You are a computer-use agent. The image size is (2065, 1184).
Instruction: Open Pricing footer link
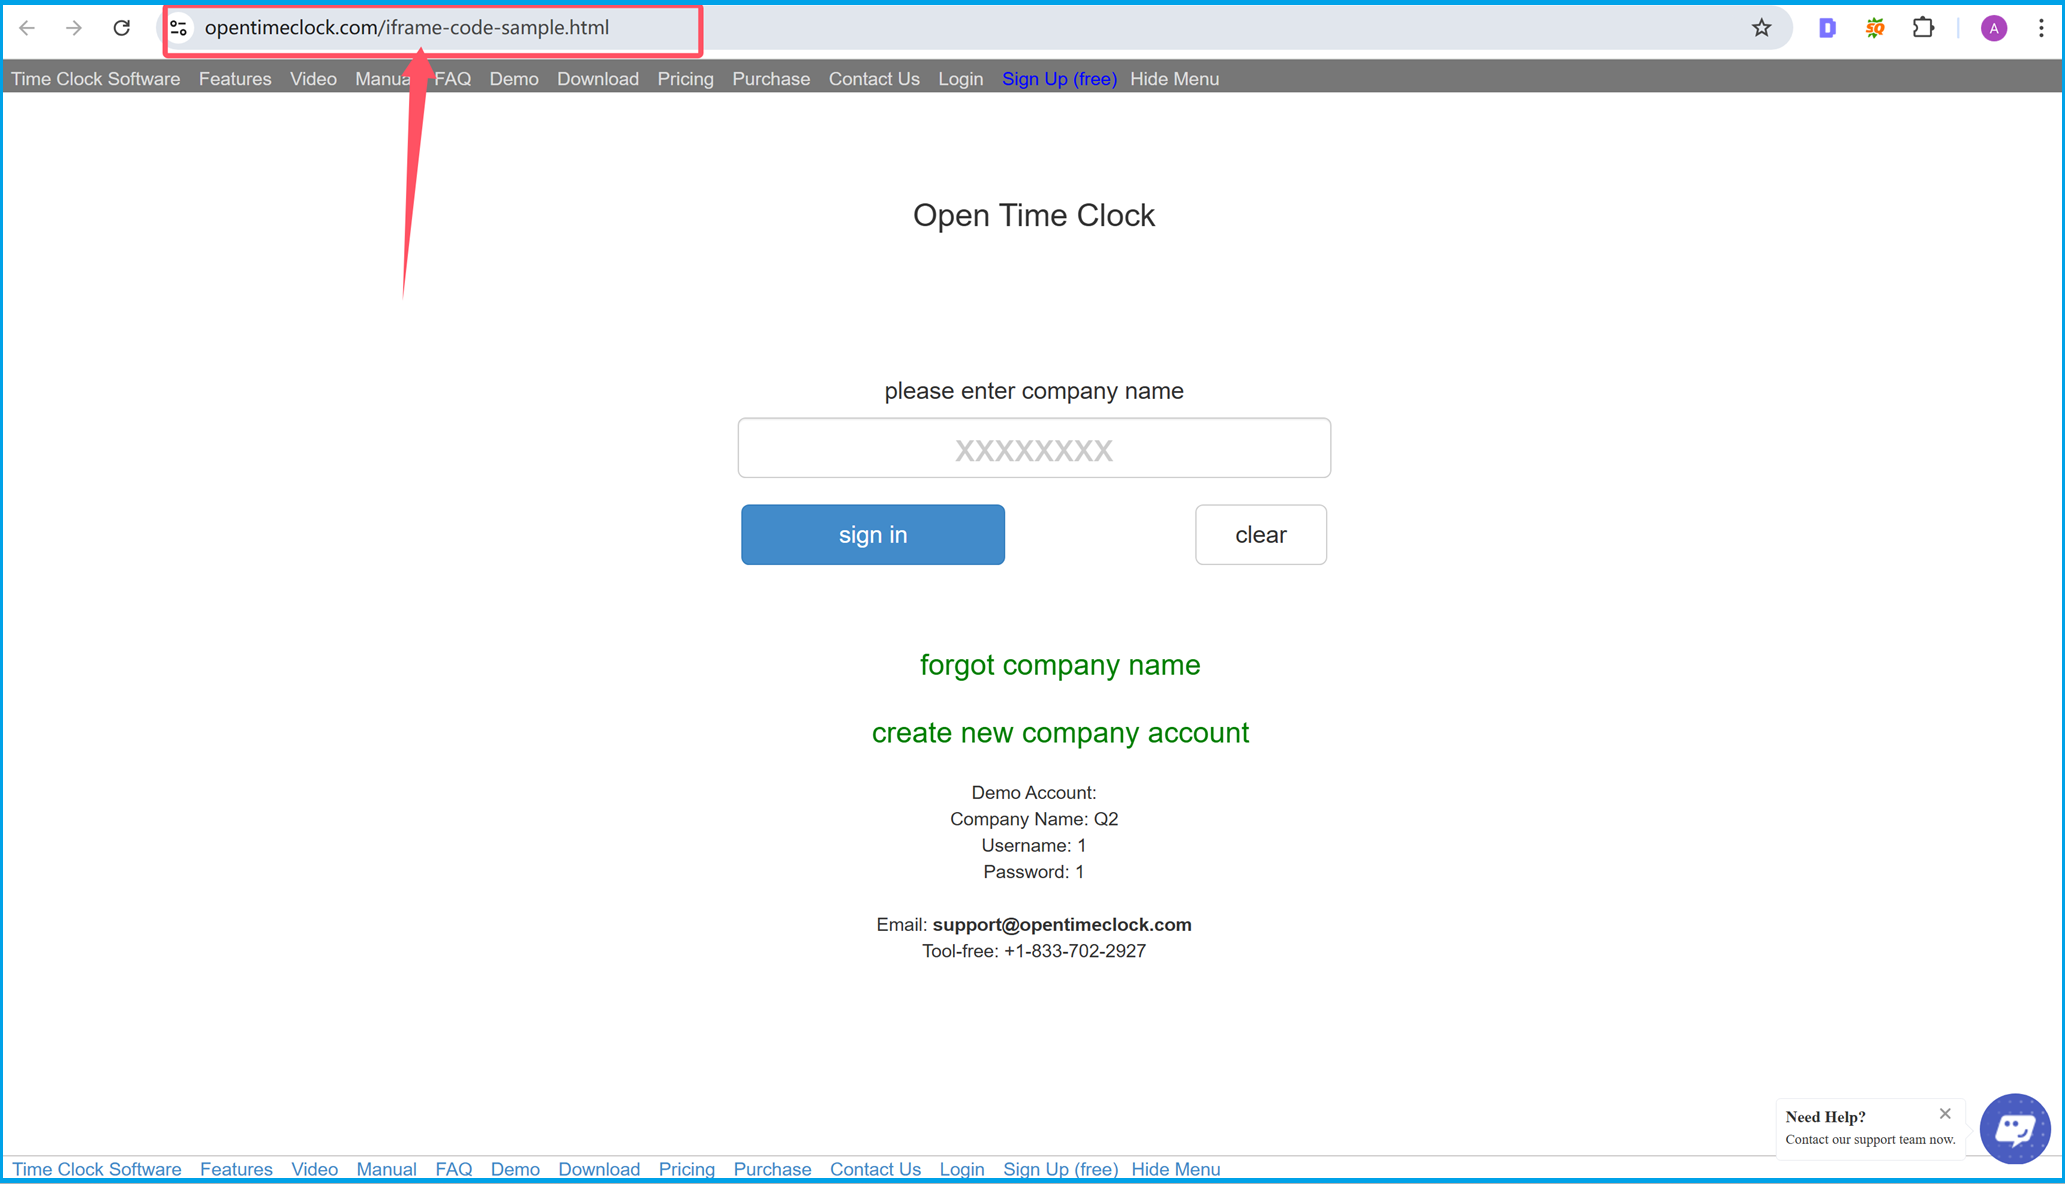(687, 1169)
